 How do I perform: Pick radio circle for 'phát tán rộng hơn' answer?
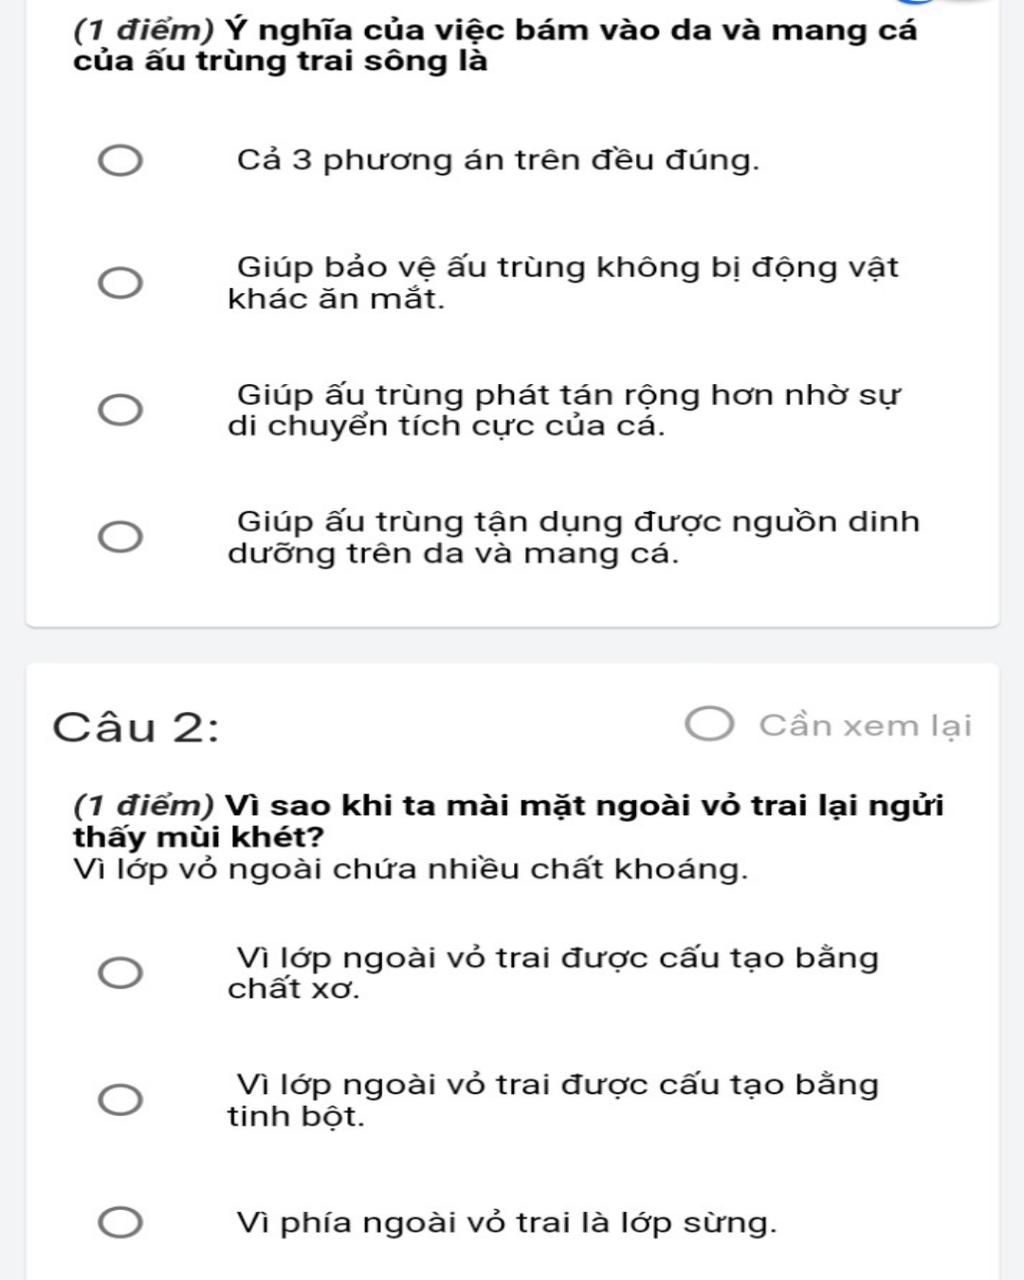[x=119, y=409]
